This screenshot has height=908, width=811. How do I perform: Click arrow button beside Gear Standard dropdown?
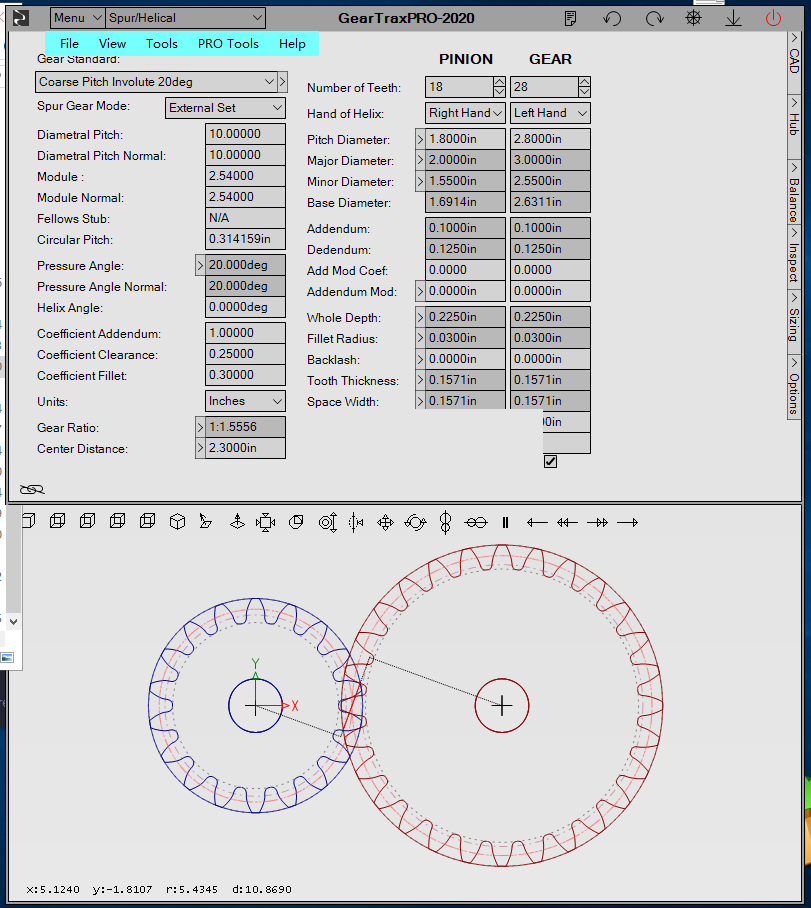(x=282, y=82)
